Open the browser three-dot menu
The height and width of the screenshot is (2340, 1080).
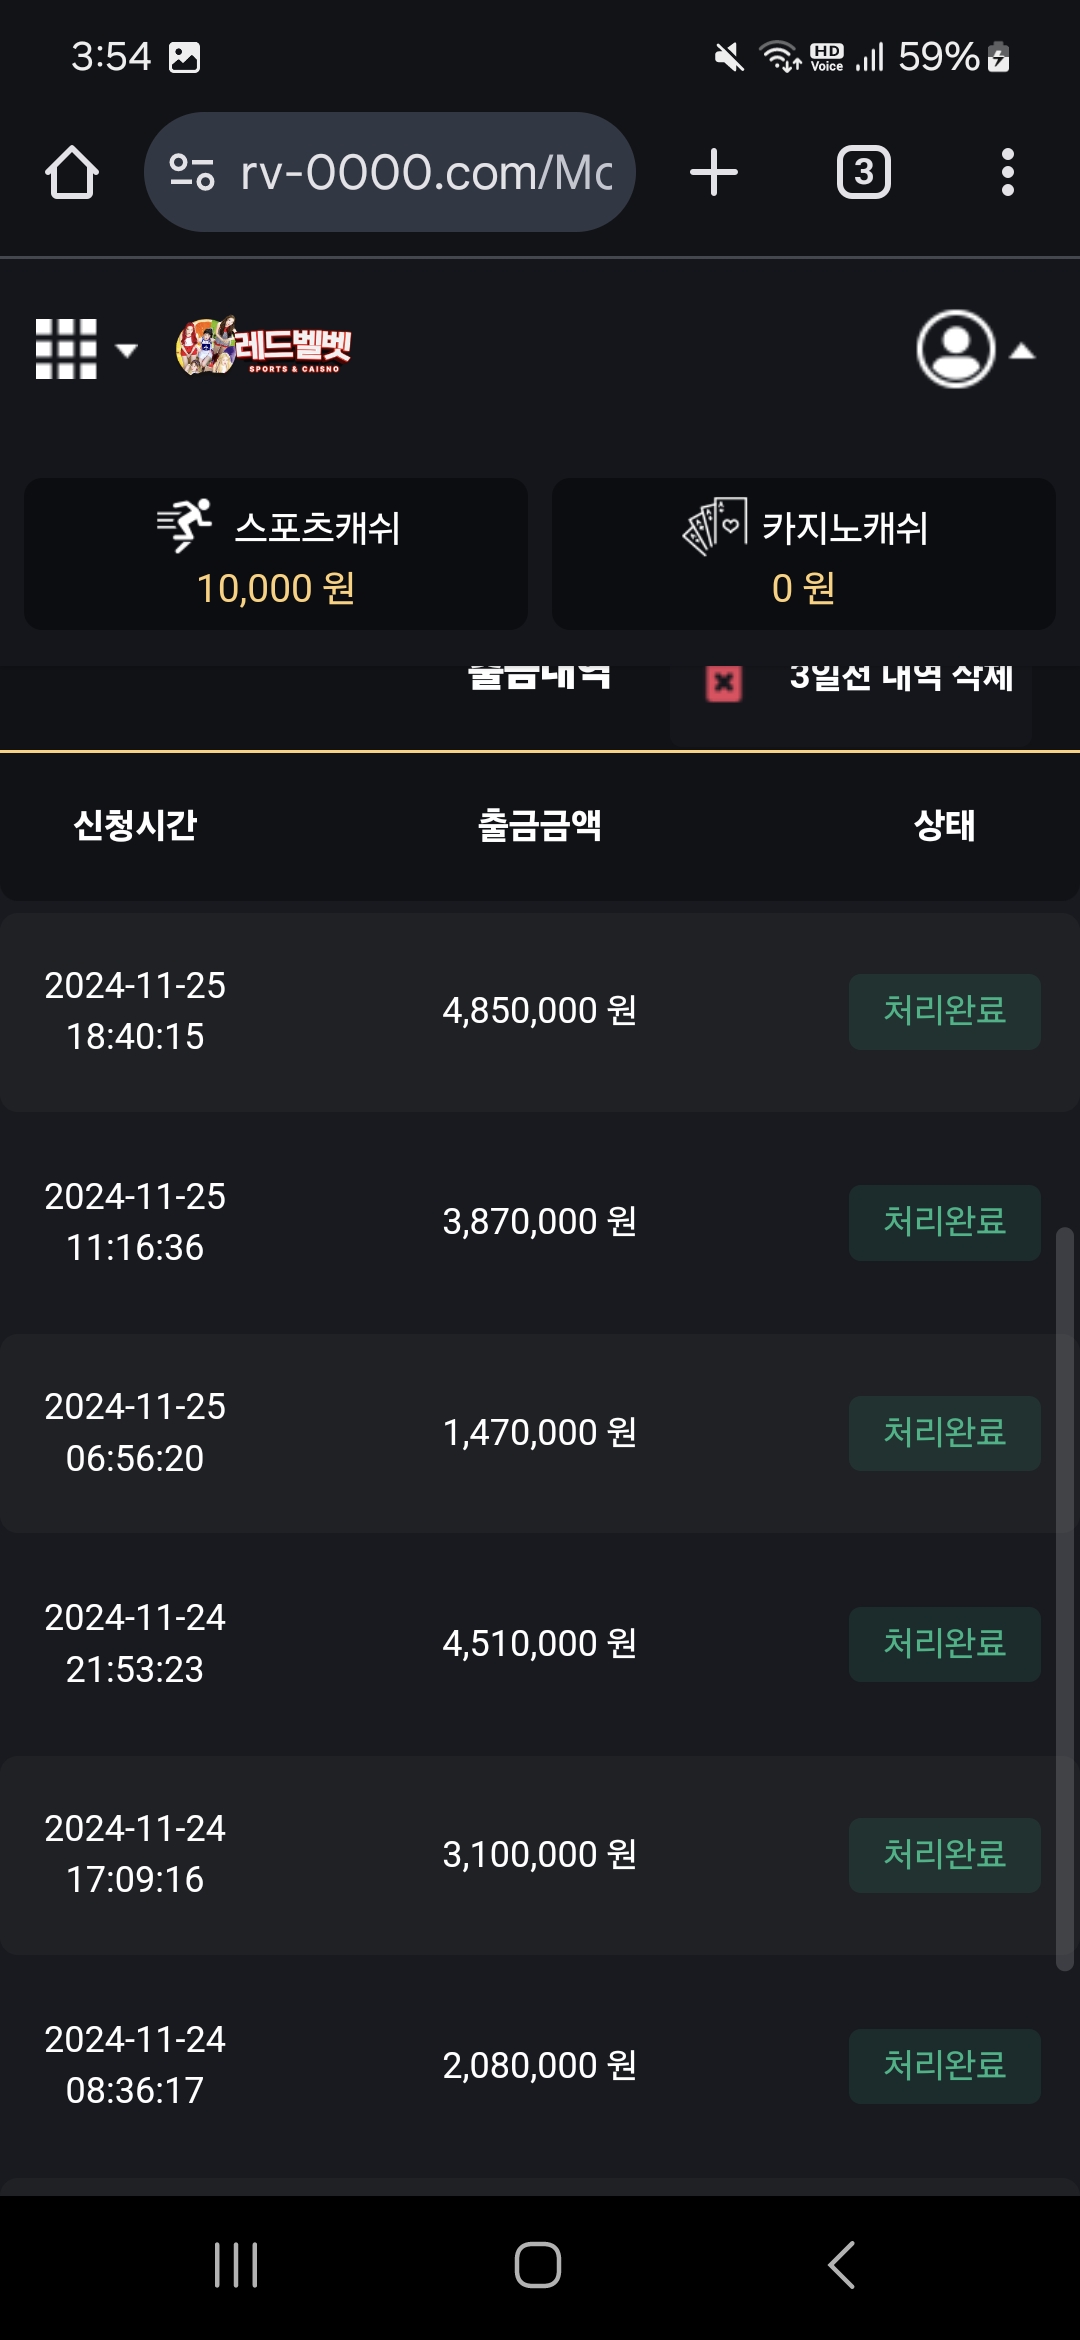click(x=1007, y=172)
